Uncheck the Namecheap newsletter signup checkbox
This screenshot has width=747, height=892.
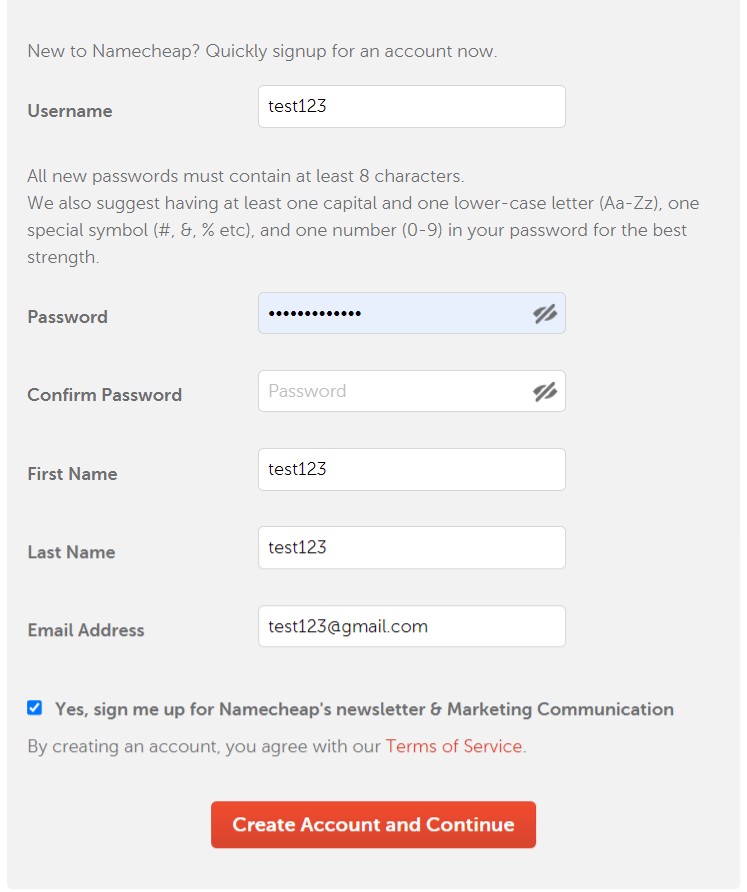pos(35,708)
